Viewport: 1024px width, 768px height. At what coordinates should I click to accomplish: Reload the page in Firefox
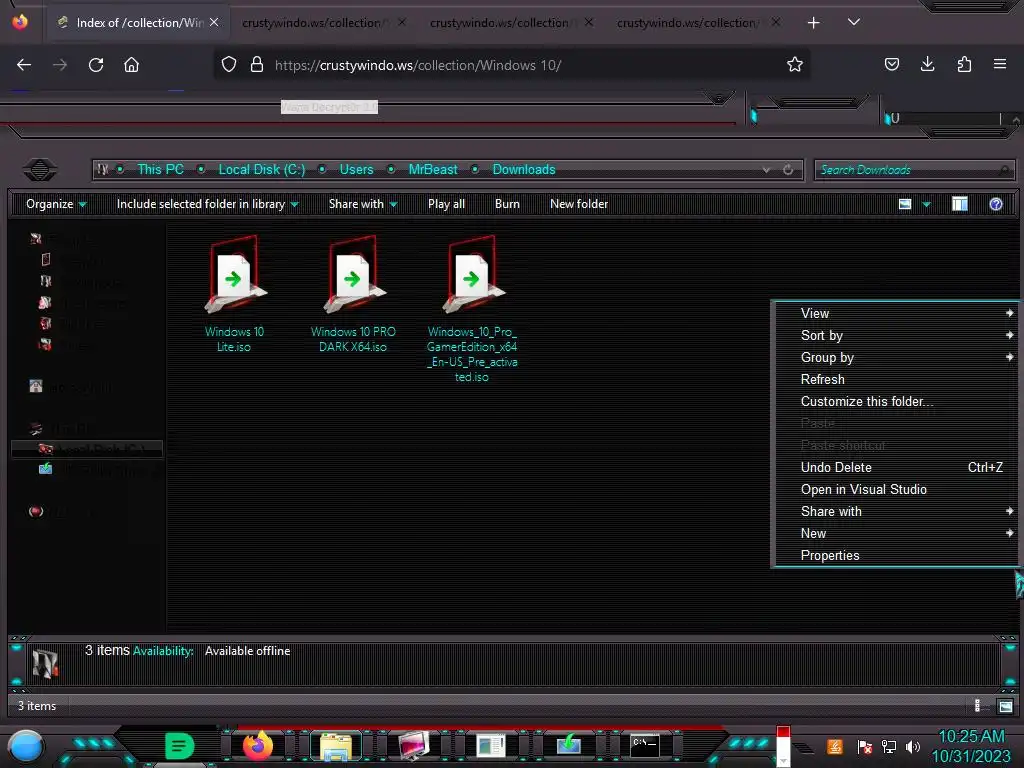click(x=96, y=65)
